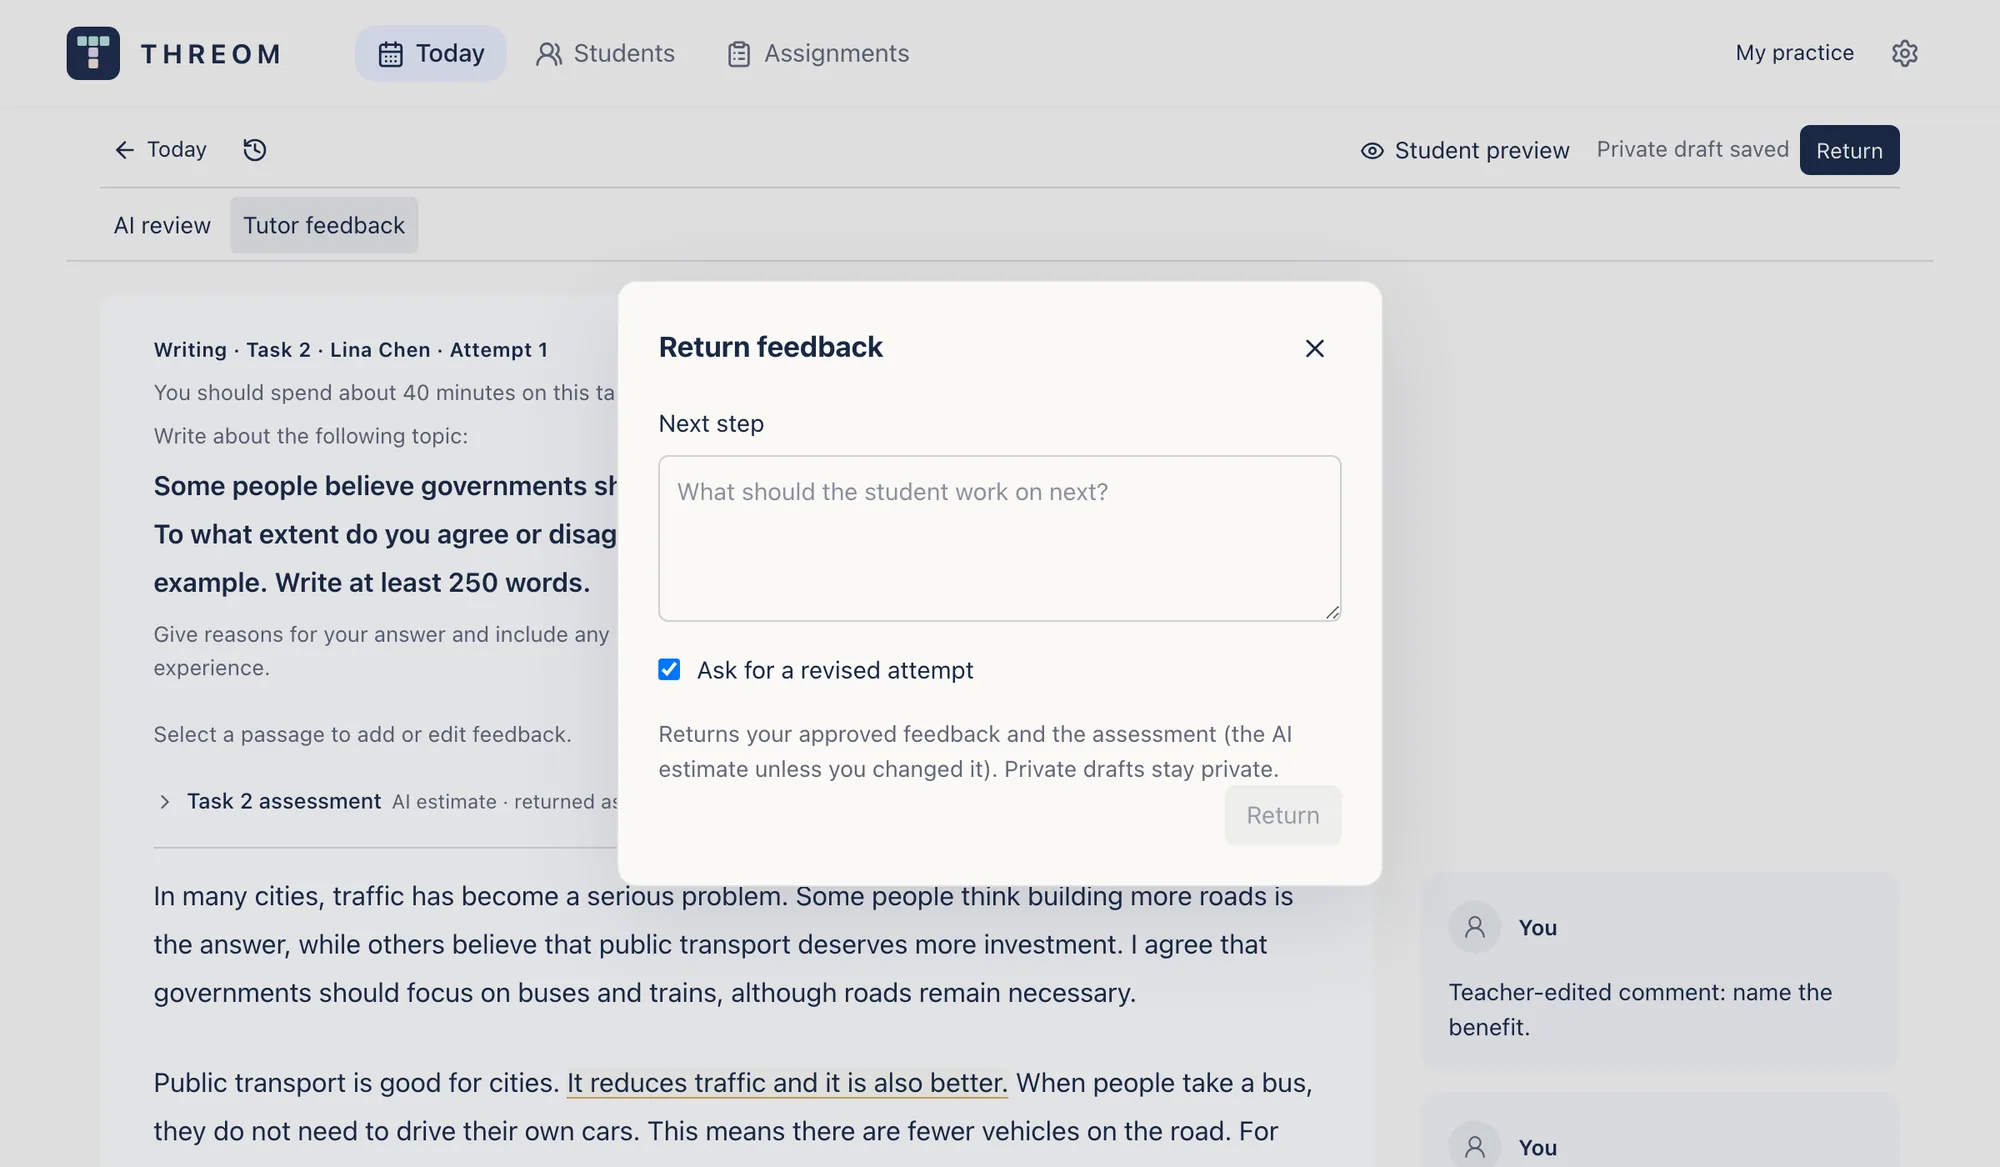Screen dimensions: 2000x1167
Task: Expand the Task 2 assessment section
Action: (x=165, y=801)
